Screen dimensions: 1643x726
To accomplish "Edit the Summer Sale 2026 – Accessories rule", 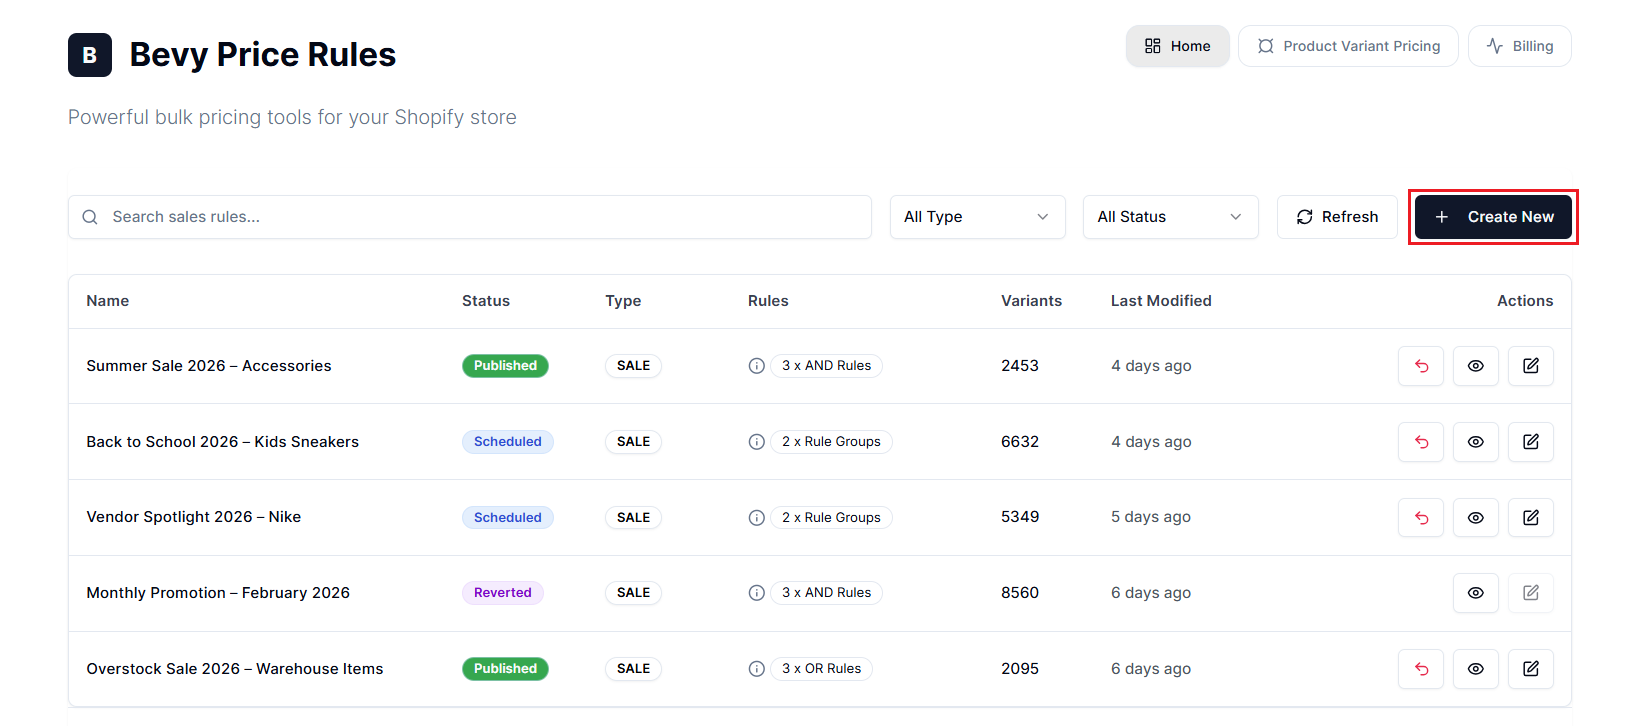I will tap(1531, 366).
